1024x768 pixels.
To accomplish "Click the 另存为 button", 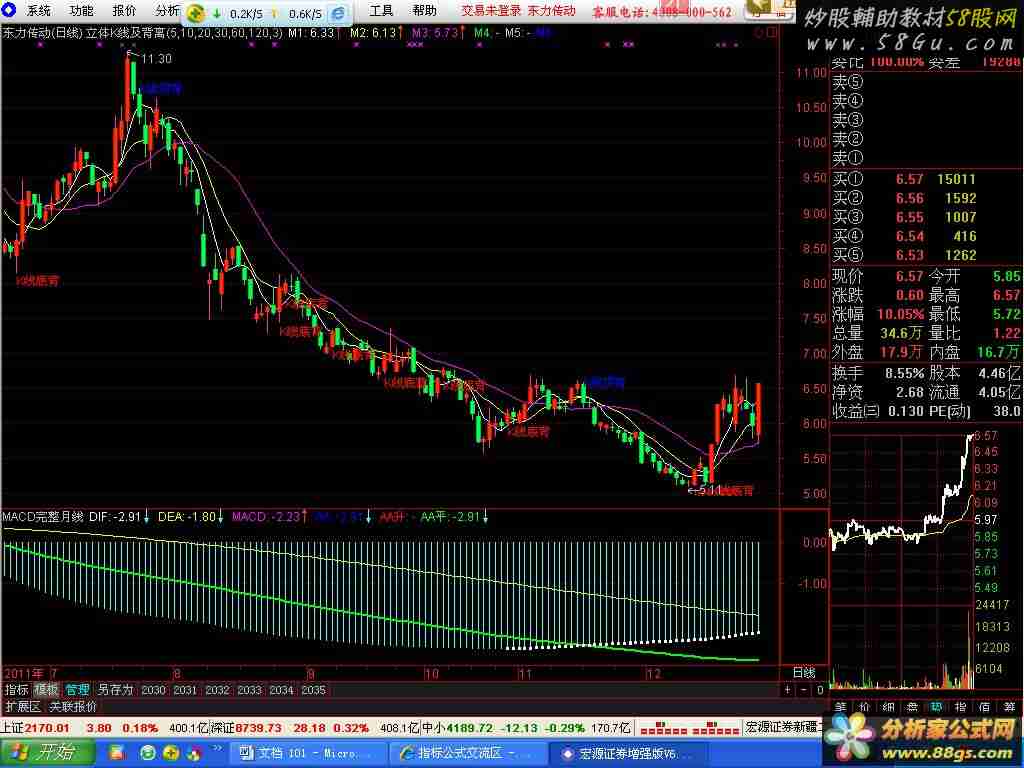I will pyautogui.click(x=115, y=690).
